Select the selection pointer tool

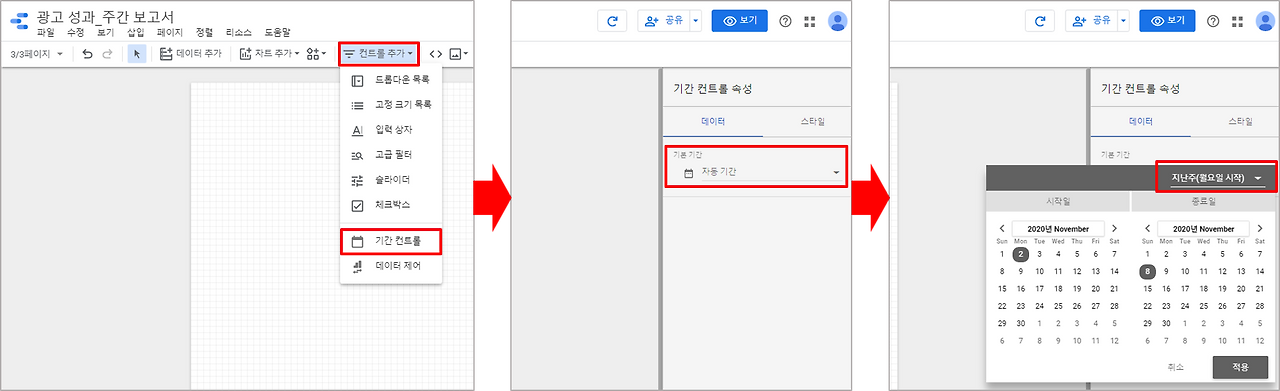[137, 54]
